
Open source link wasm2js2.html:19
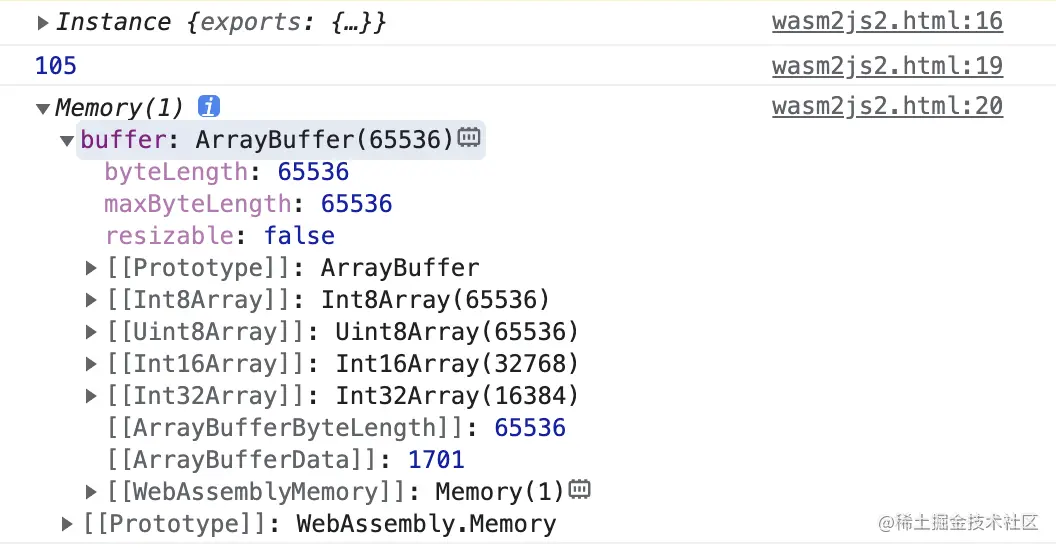click(888, 66)
